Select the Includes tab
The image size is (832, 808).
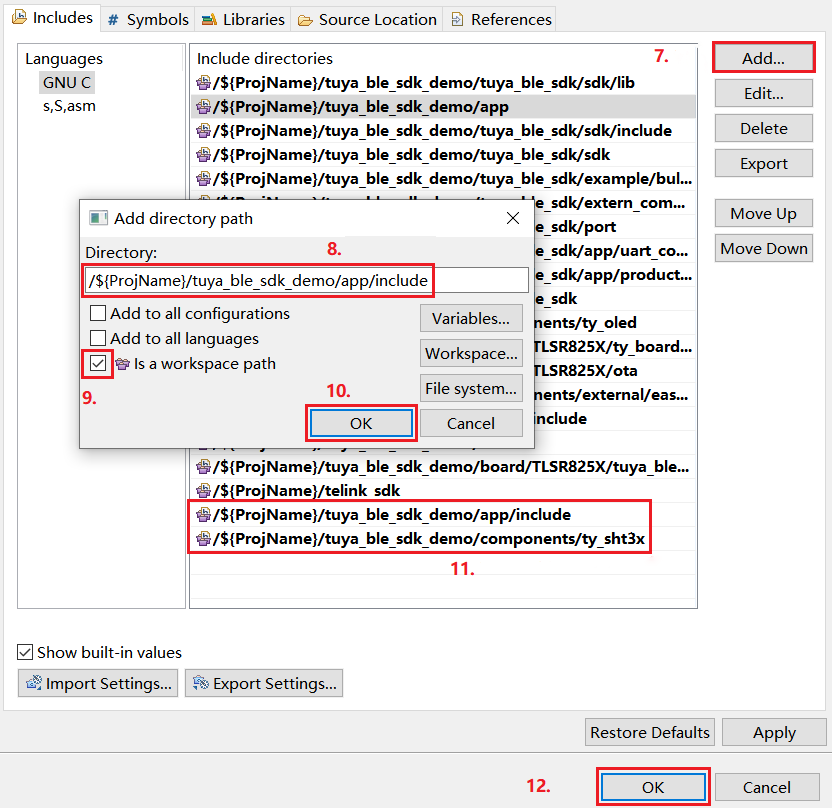pyautogui.click(x=52, y=18)
